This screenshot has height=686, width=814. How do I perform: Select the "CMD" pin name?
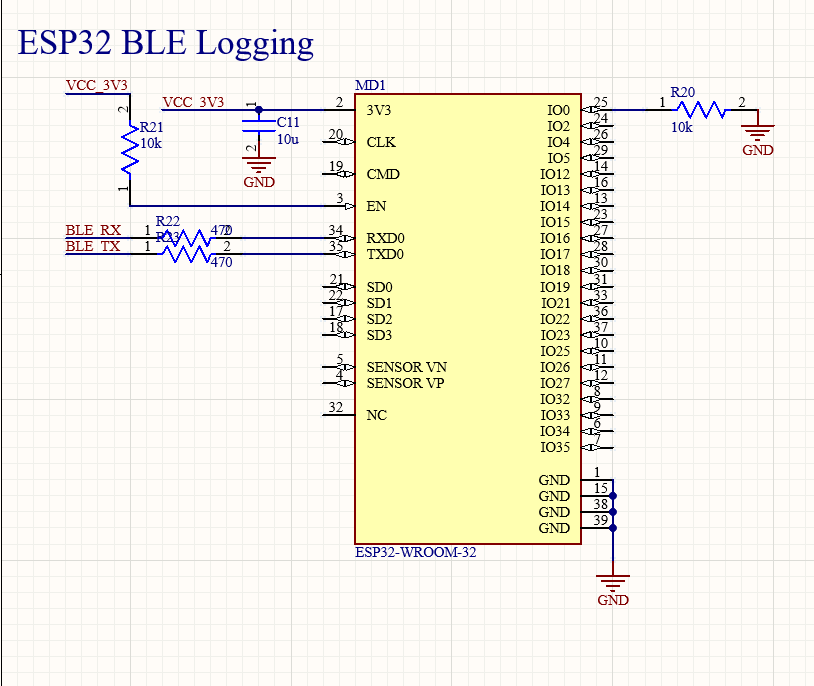tap(383, 174)
